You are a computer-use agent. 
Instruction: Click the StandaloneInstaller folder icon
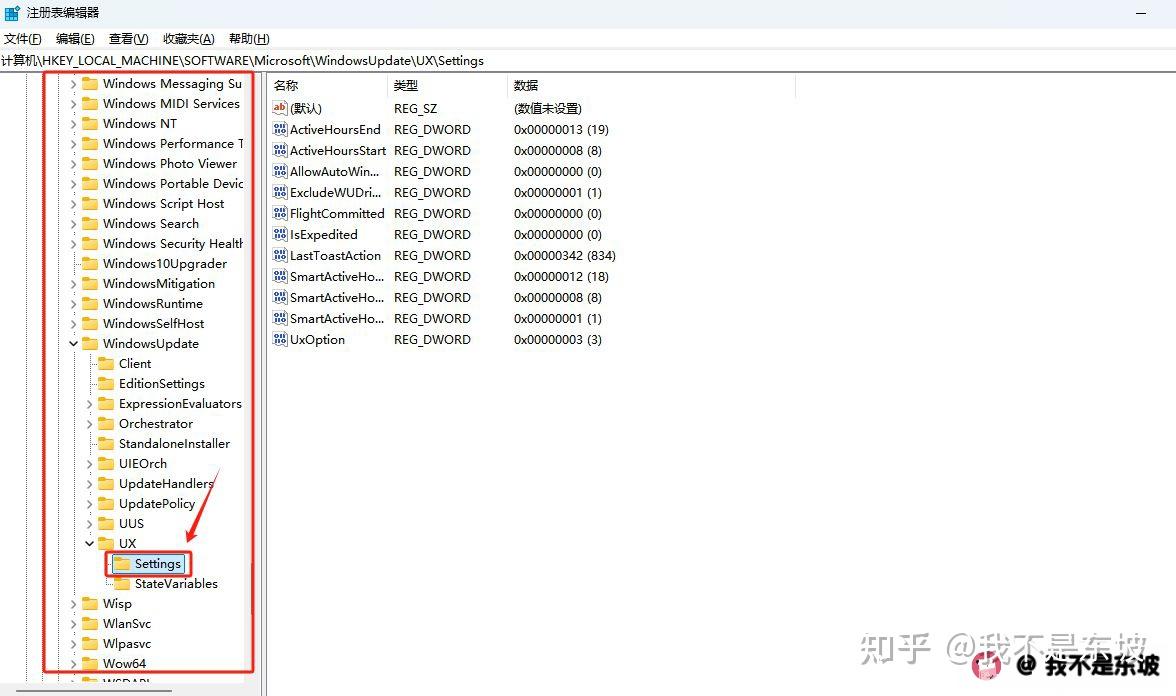106,444
